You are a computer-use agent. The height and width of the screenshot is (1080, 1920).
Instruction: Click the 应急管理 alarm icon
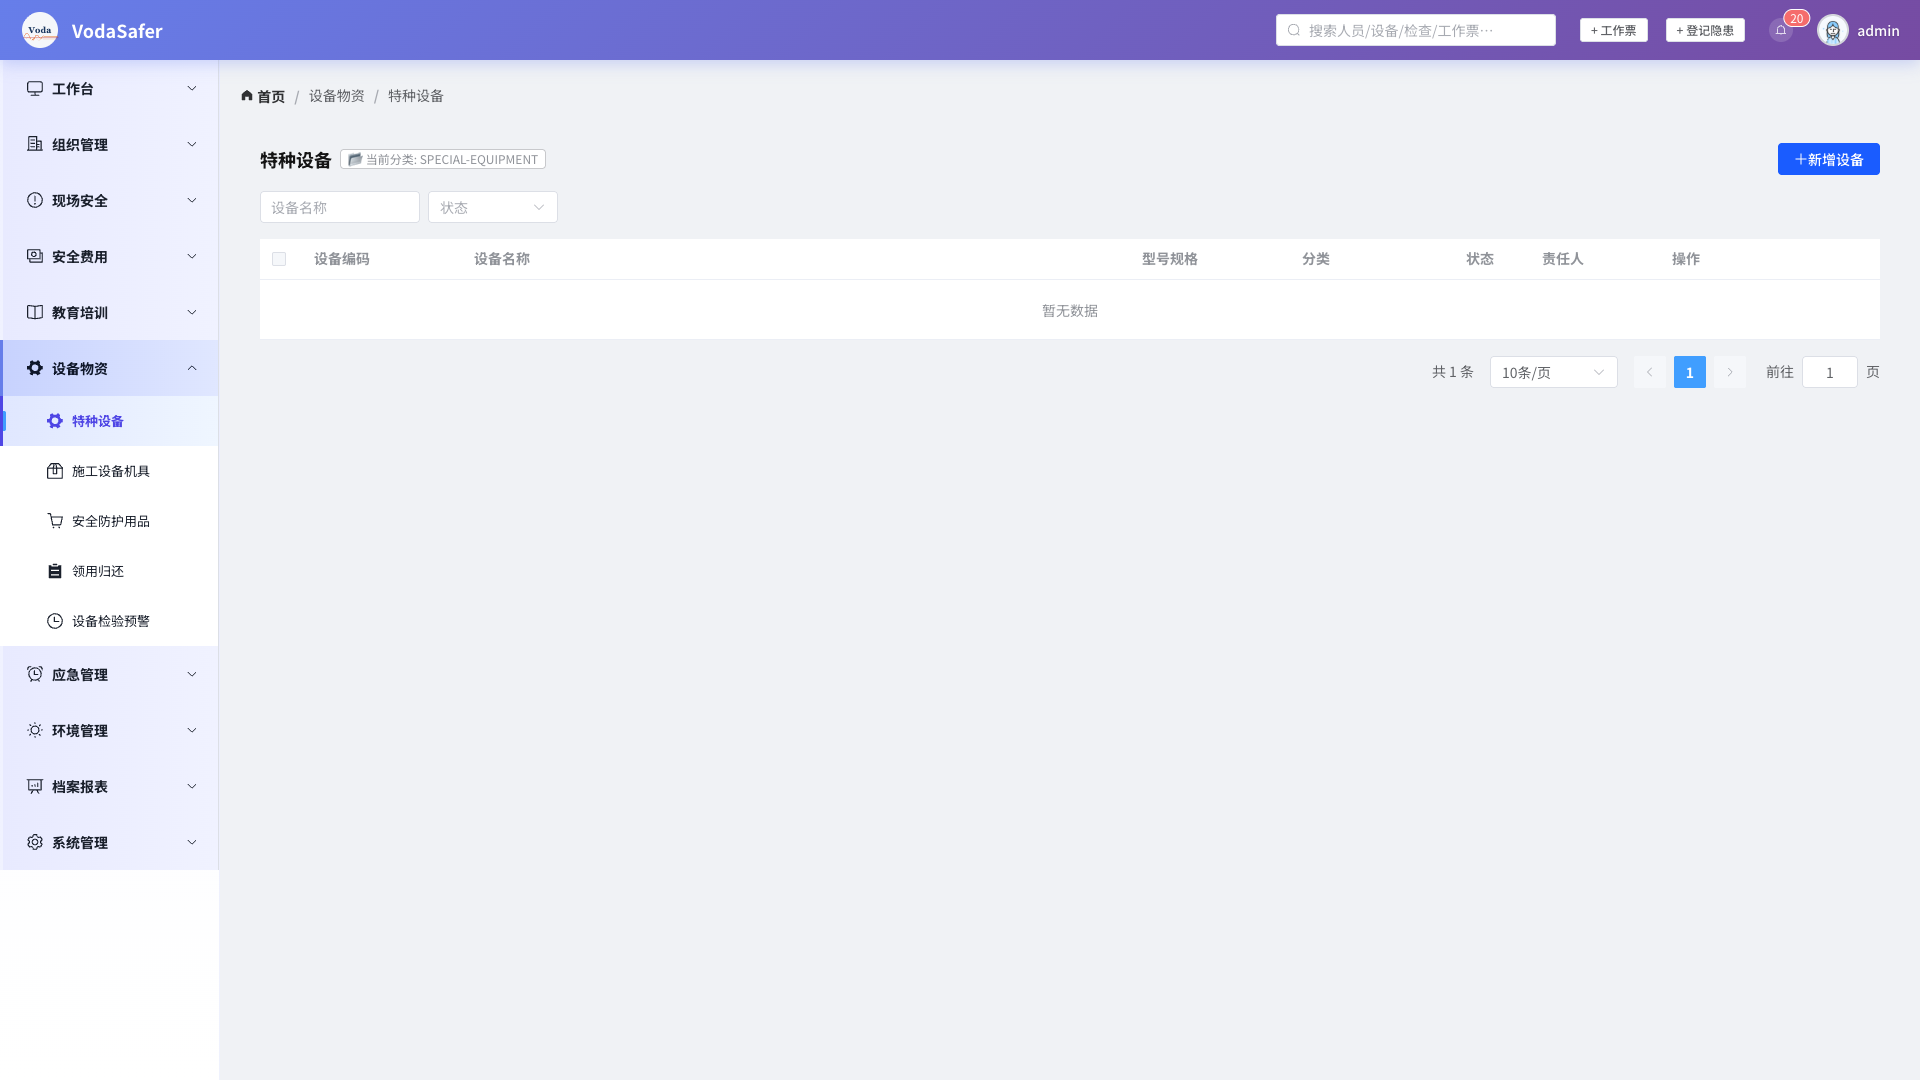point(35,674)
